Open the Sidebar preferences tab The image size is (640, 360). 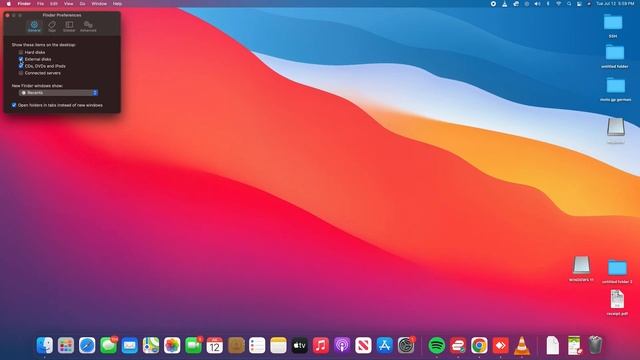[x=69, y=27]
